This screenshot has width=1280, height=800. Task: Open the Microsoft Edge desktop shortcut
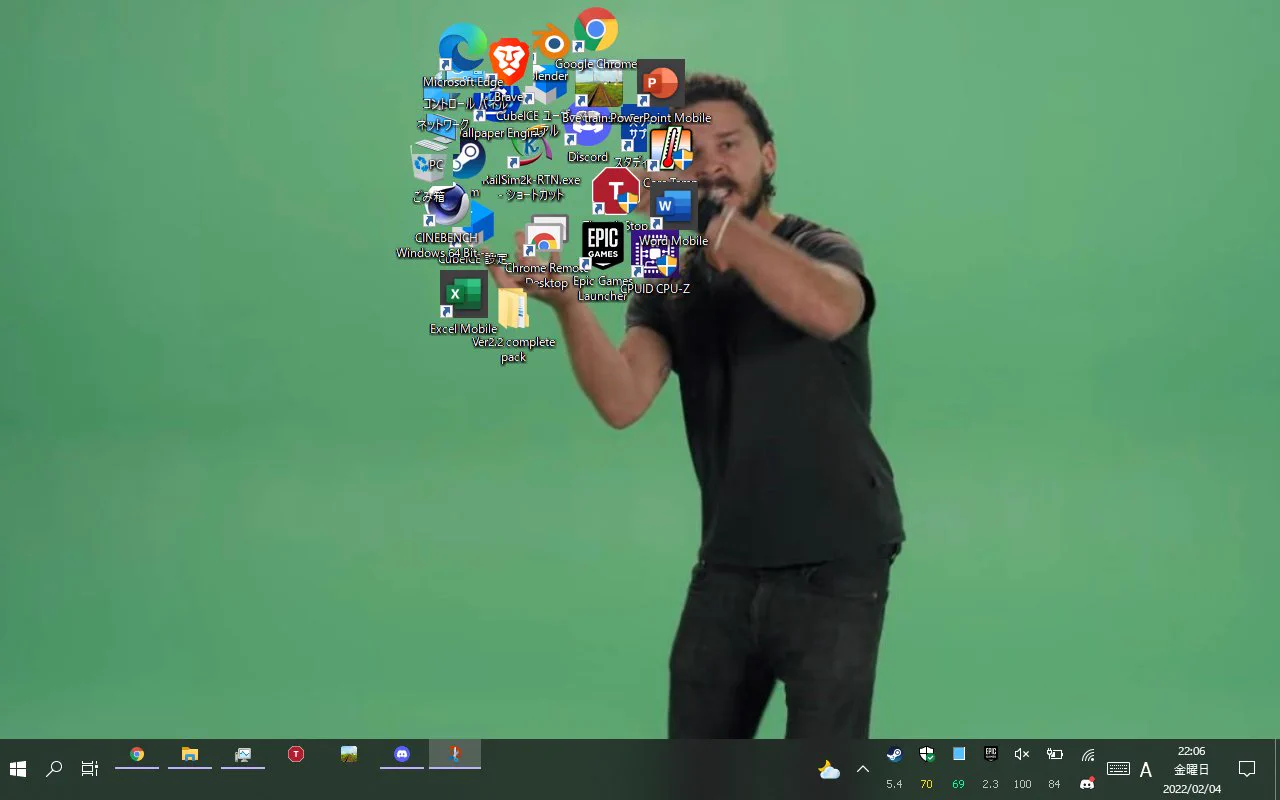[x=463, y=48]
